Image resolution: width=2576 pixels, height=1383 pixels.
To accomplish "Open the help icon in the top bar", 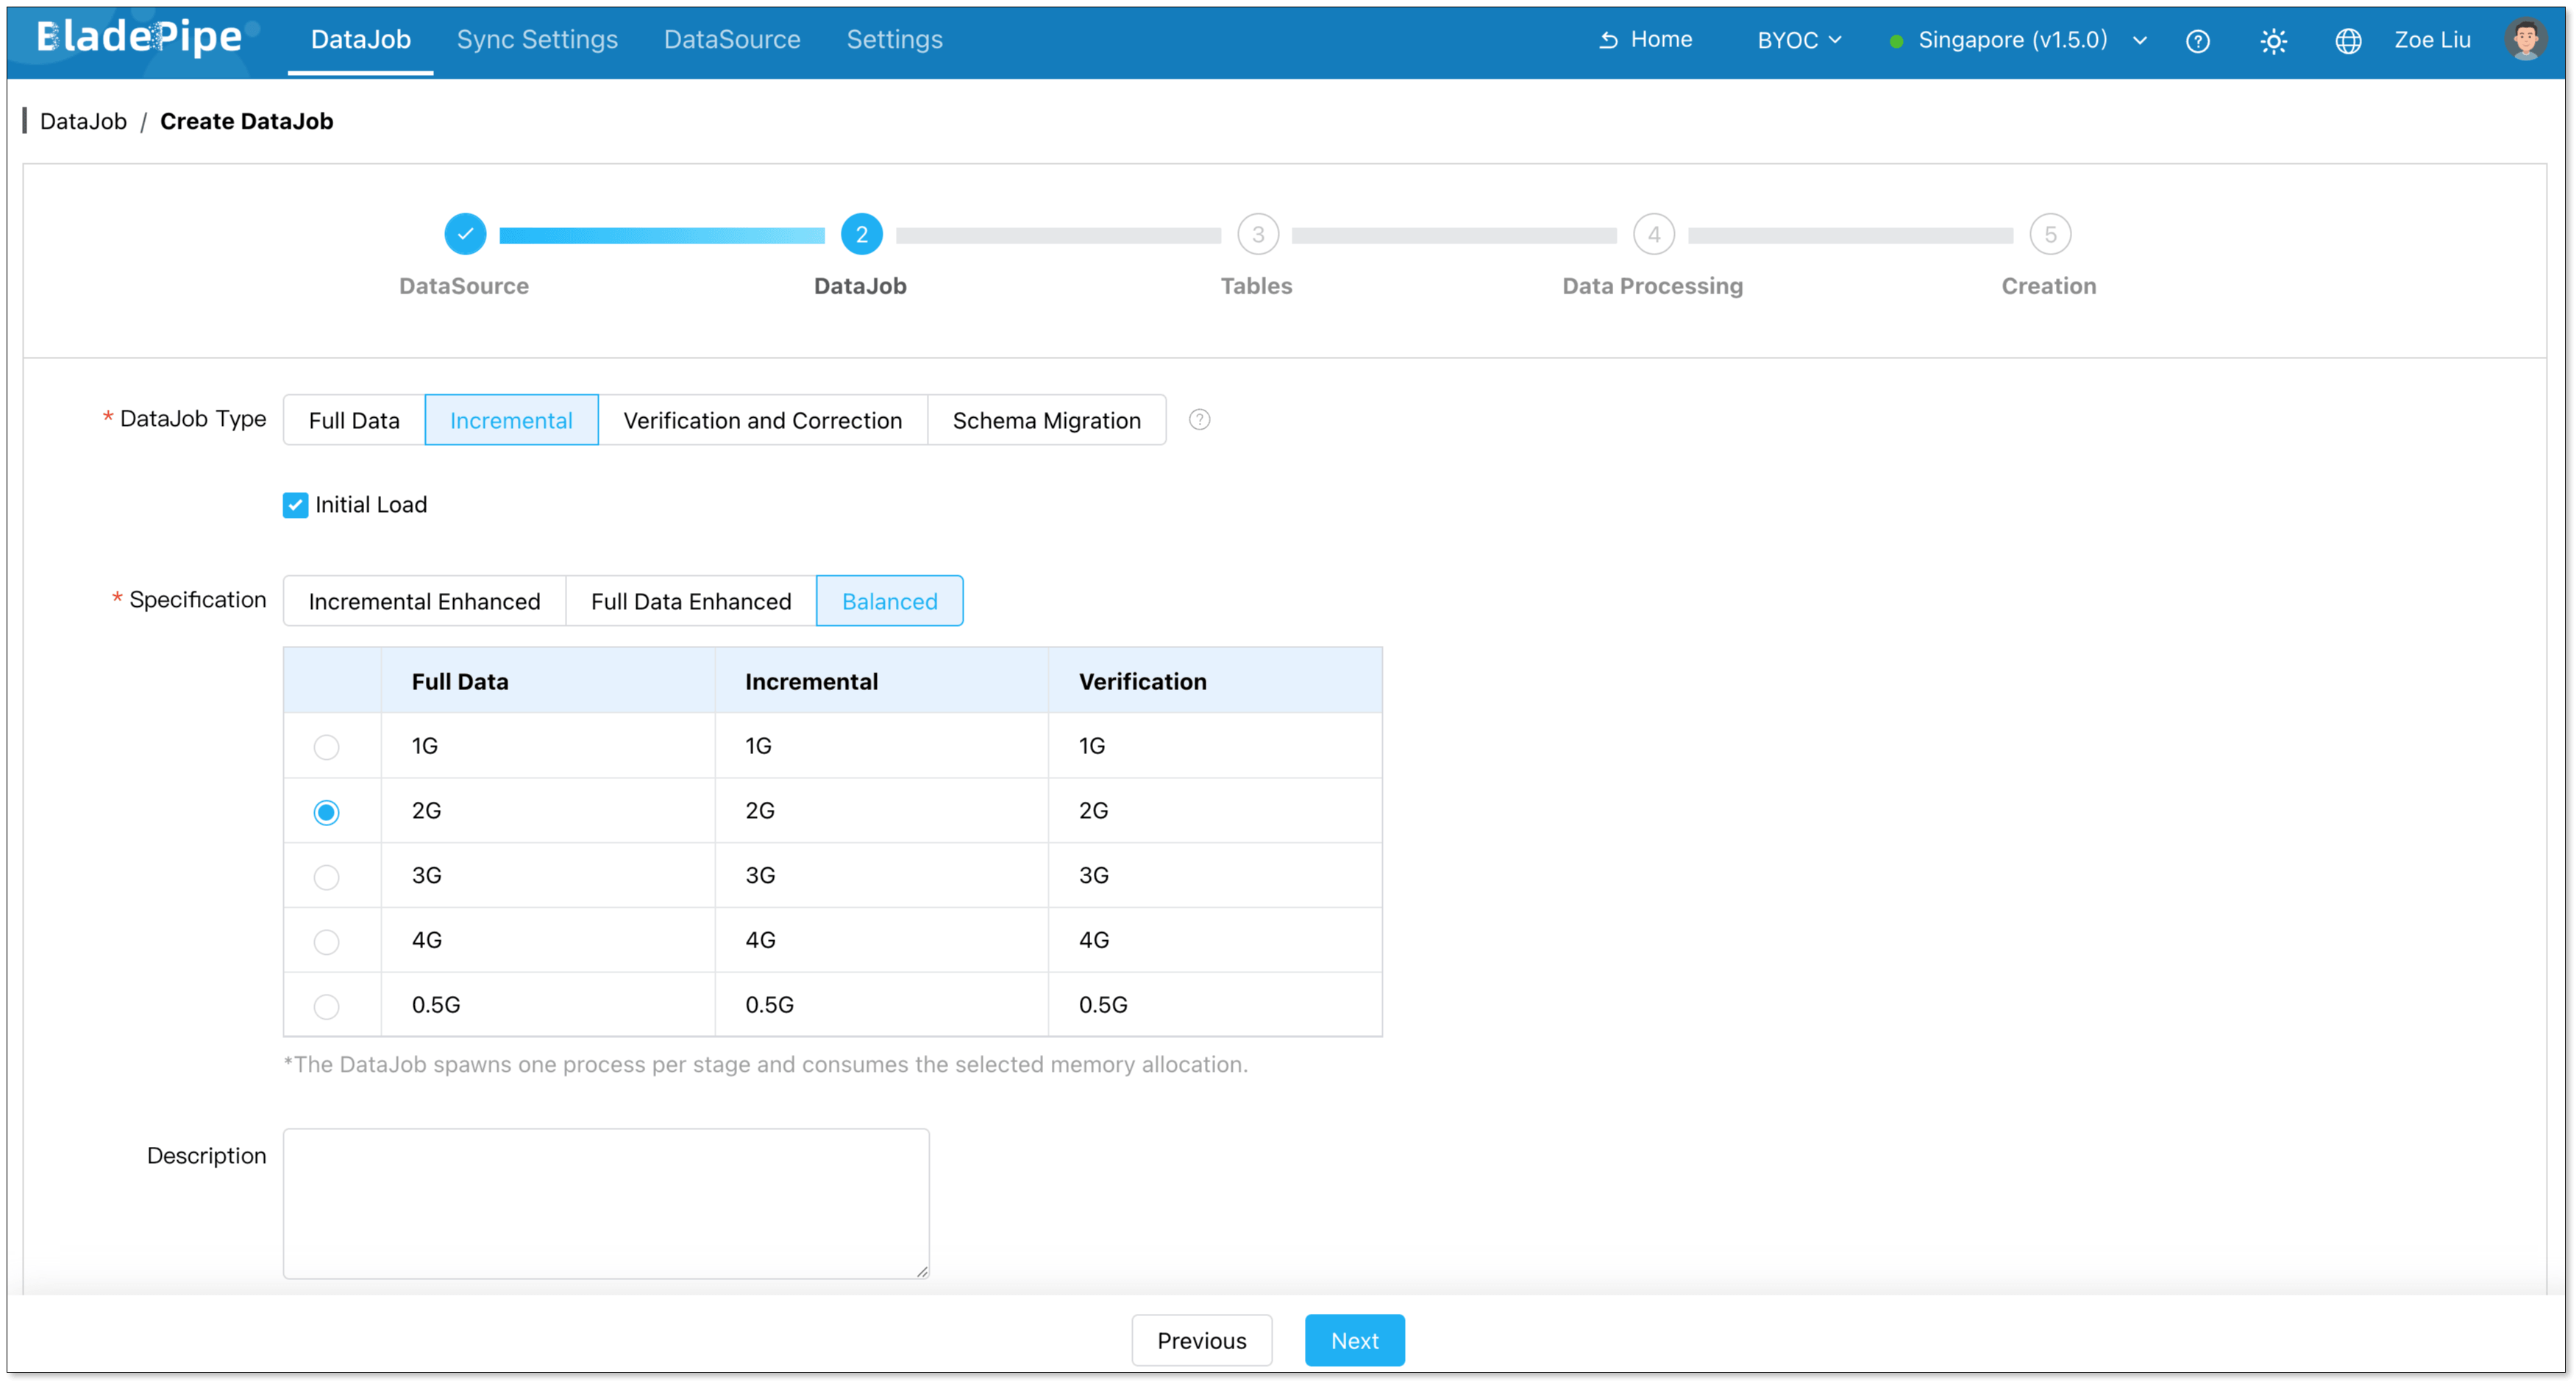I will pyautogui.click(x=2199, y=40).
